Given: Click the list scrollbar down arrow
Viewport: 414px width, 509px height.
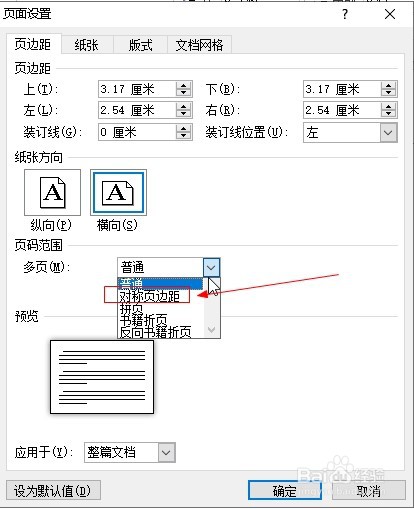Looking at the screenshot, I should [211, 330].
